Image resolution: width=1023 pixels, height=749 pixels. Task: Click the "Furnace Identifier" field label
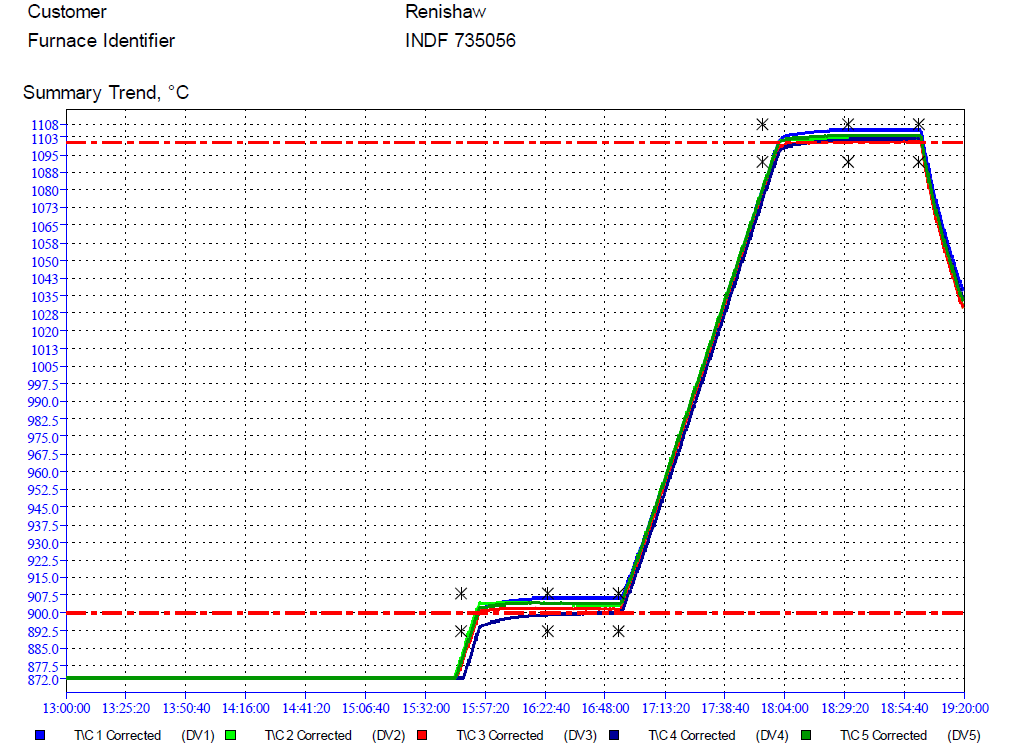[x=101, y=41]
